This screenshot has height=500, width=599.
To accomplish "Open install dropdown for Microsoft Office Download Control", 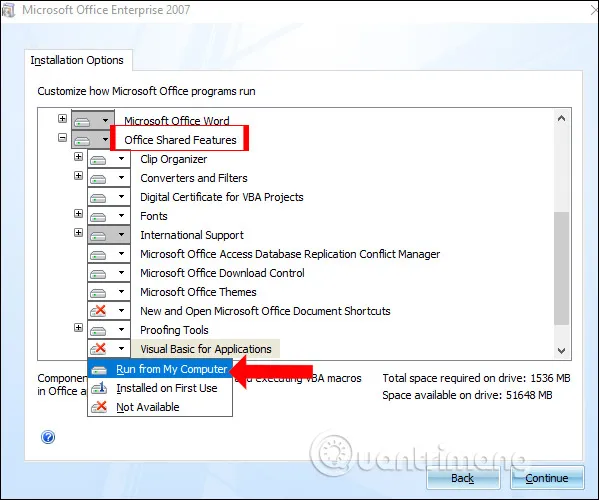I will click(109, 273).
